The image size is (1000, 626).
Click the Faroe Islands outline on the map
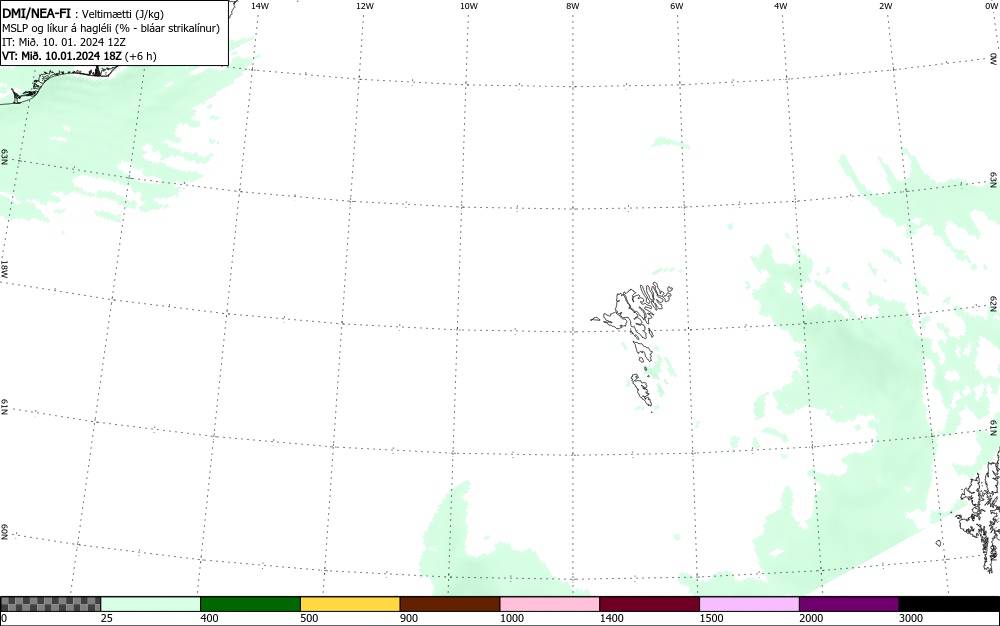633,346
